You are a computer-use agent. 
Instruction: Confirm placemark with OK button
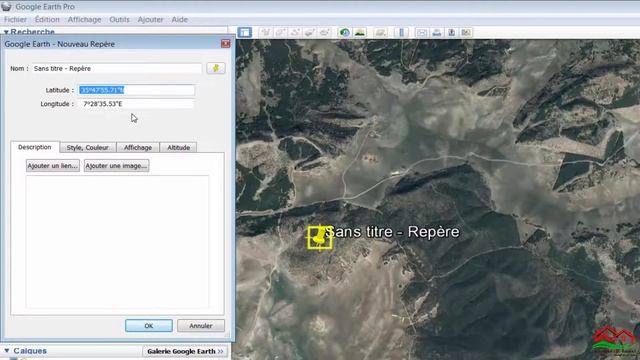[x=149, y=326]
